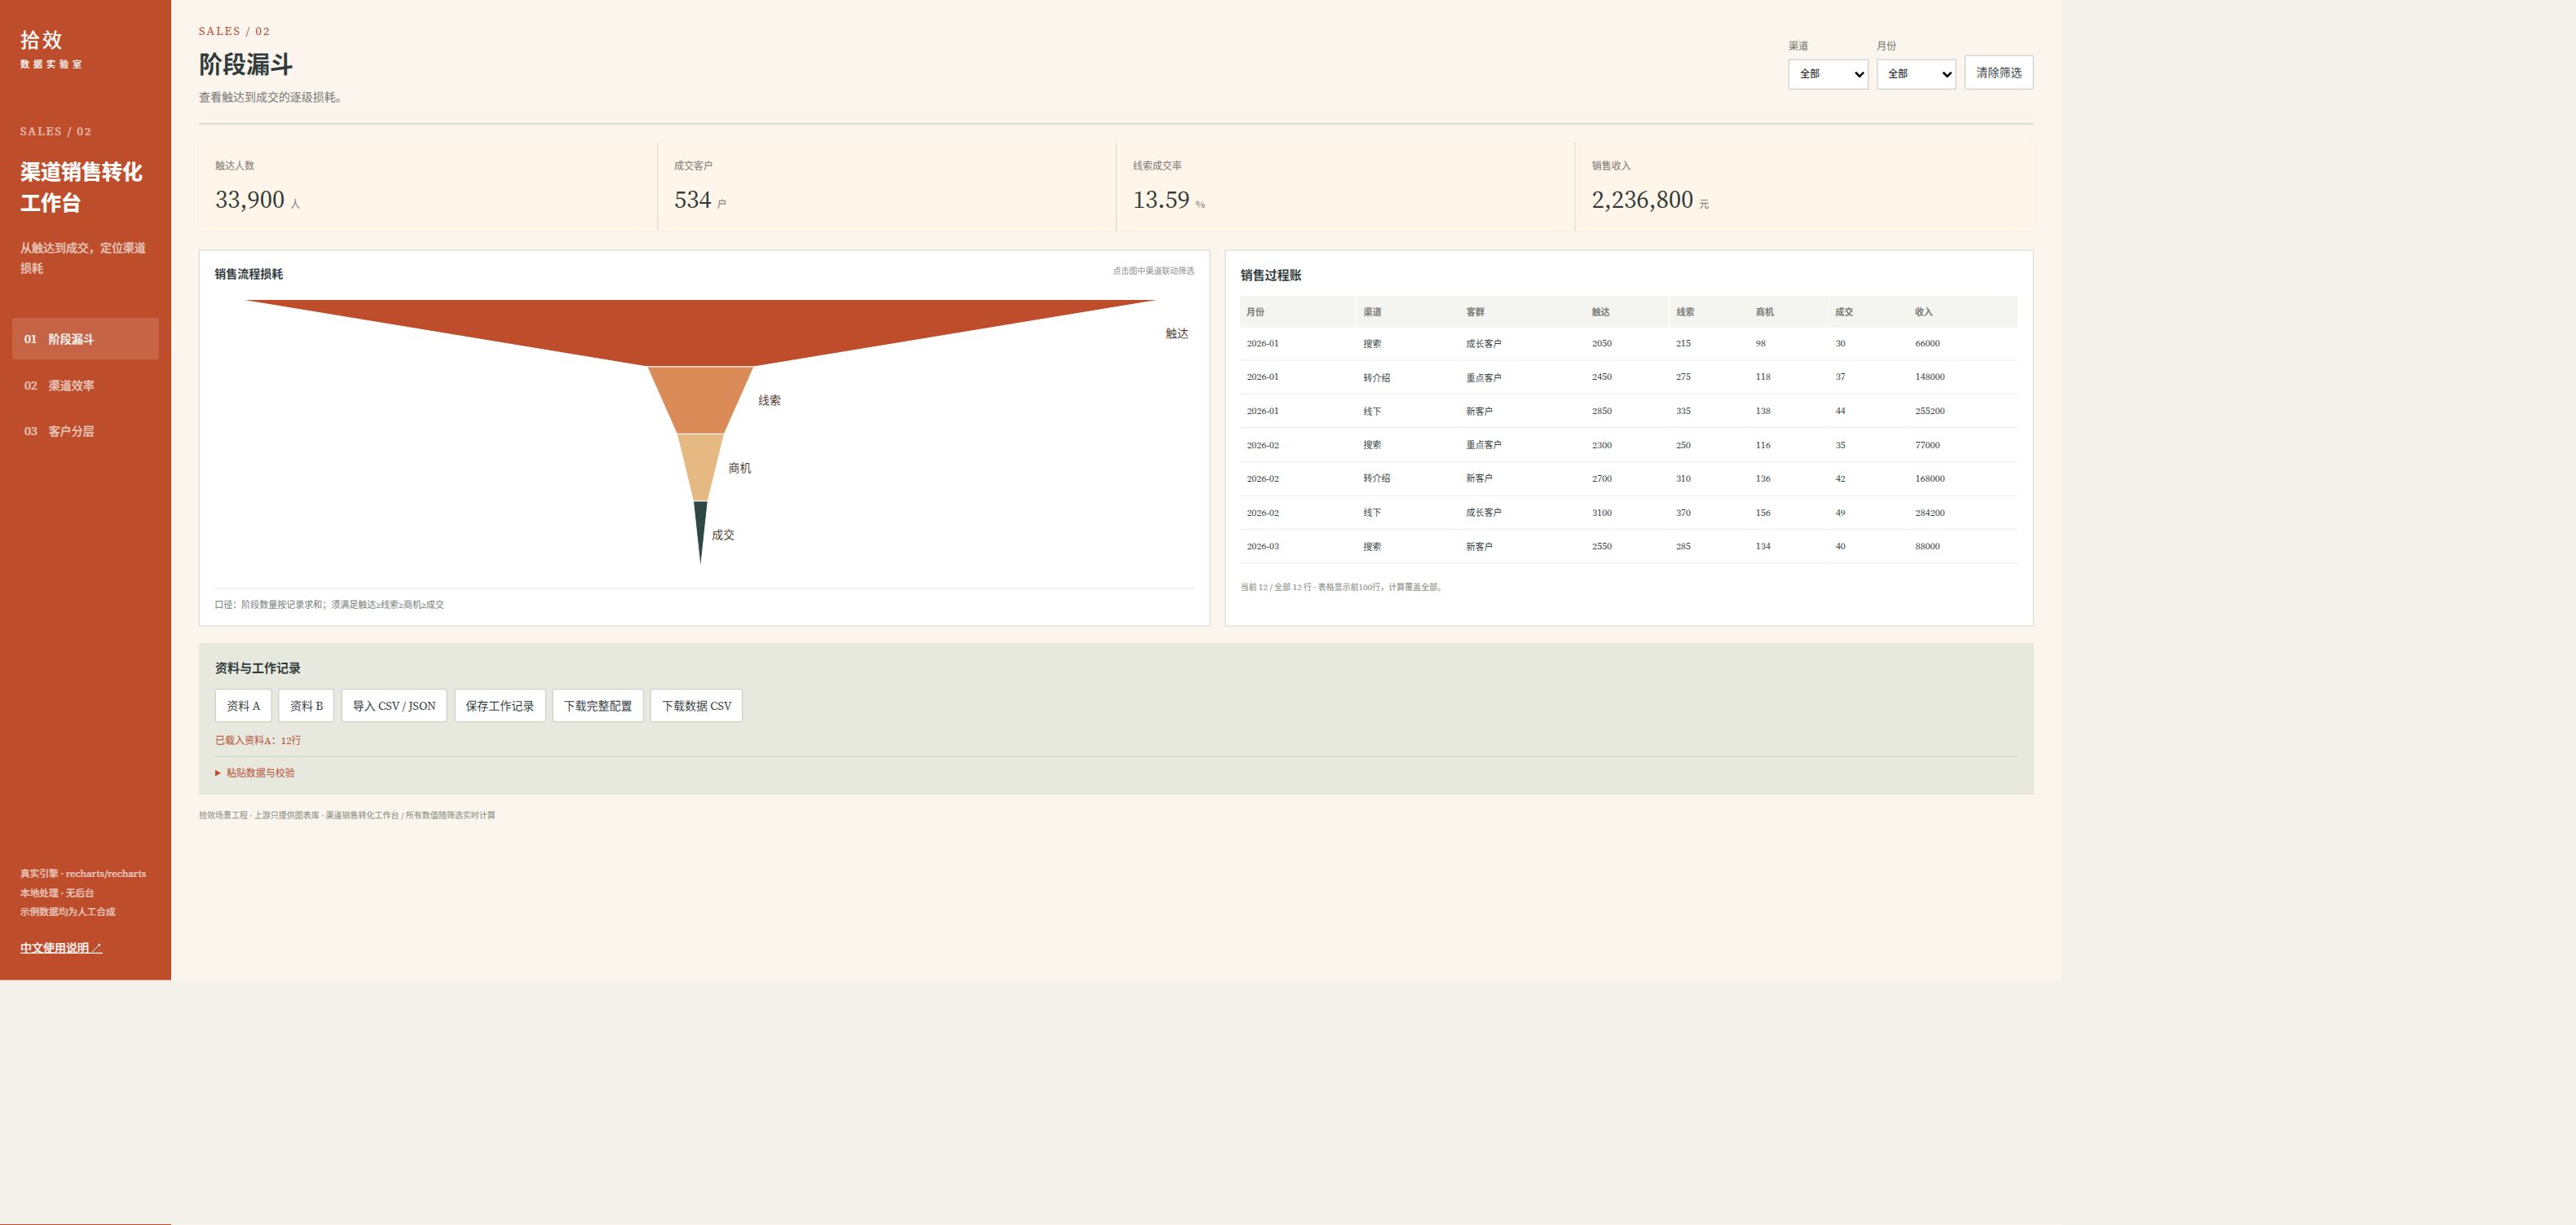Click 下载完整配置 button
Image resolution: width=2576 pixels, height=1225 pixels.
(598, 706)
